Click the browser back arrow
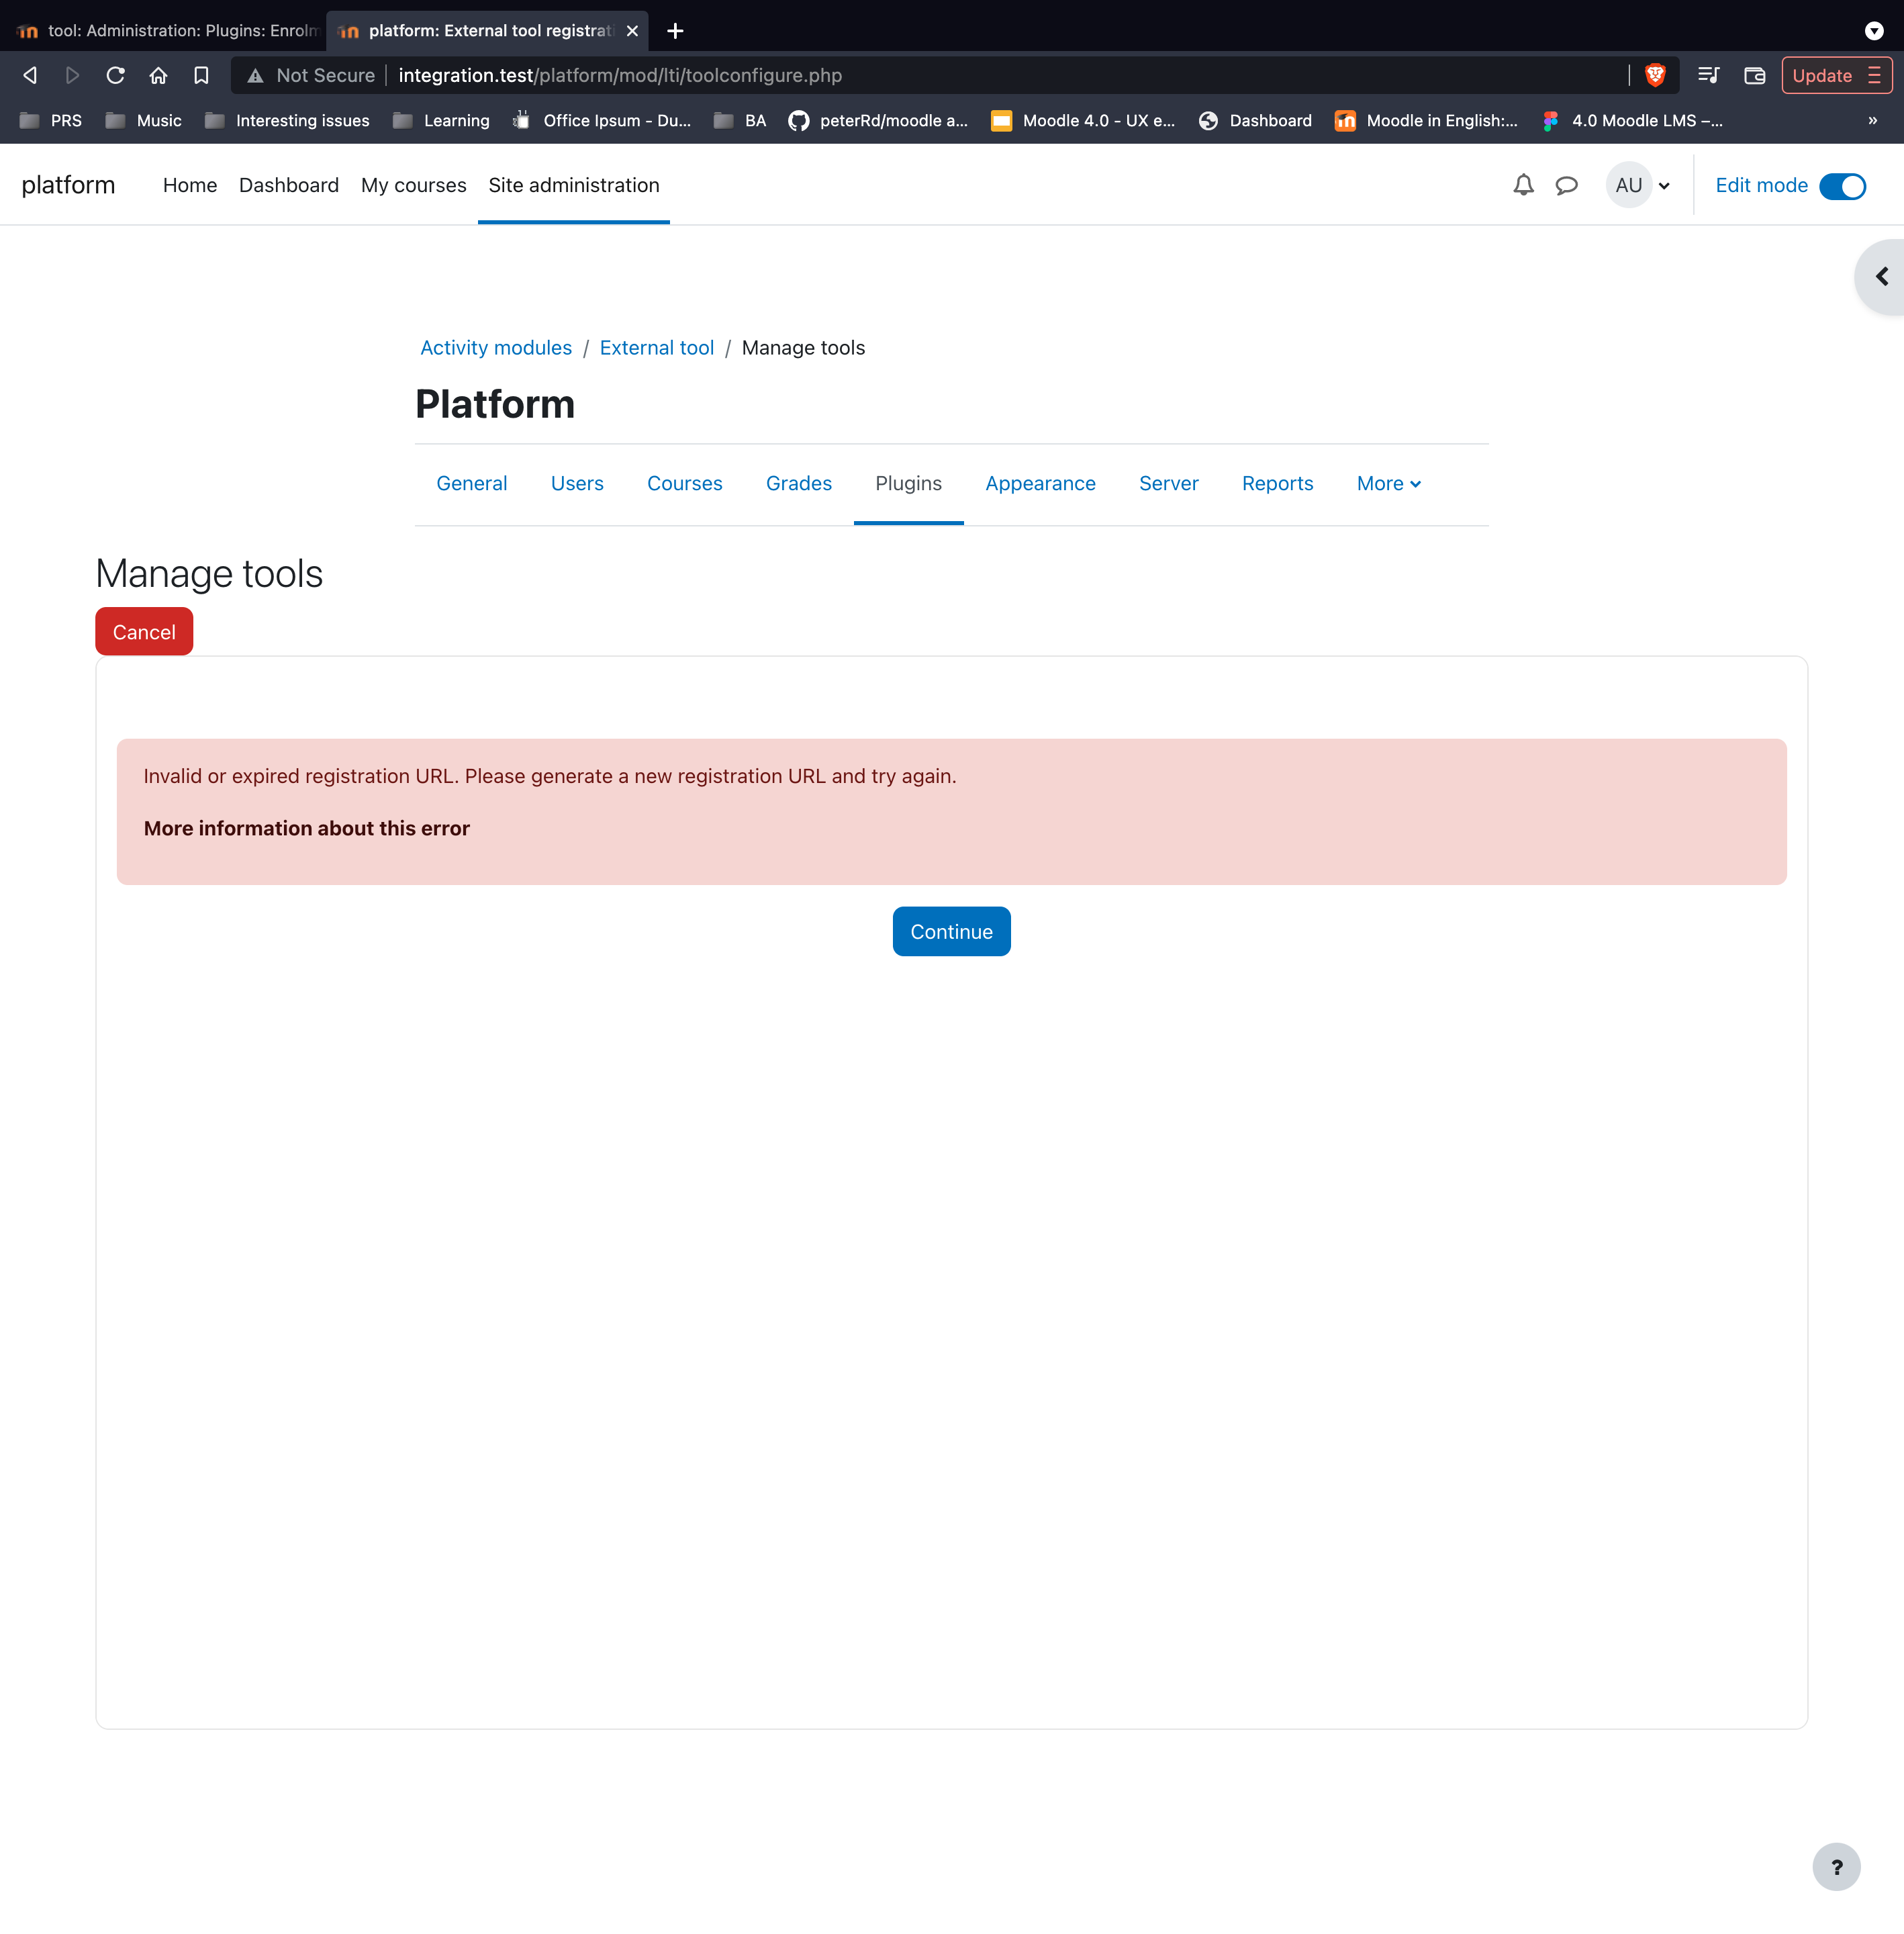Screen dimensions: 1904x1934 pyautogui.click(x=30, y=75)
